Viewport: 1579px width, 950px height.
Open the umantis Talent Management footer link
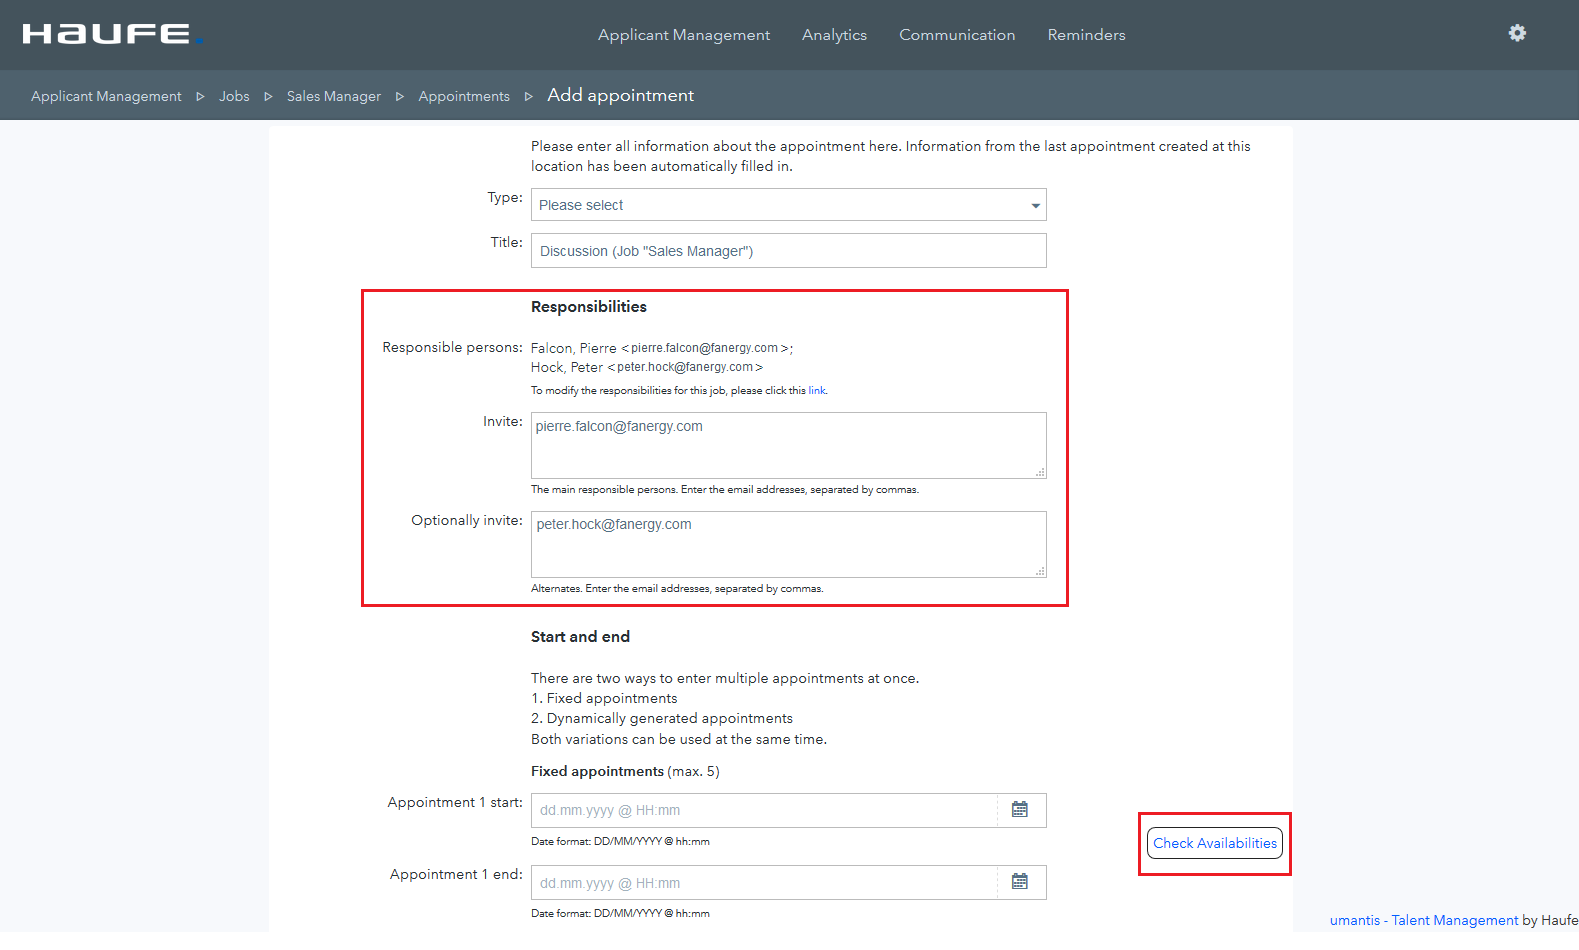pyautogui.click(x=1423, y=920)
